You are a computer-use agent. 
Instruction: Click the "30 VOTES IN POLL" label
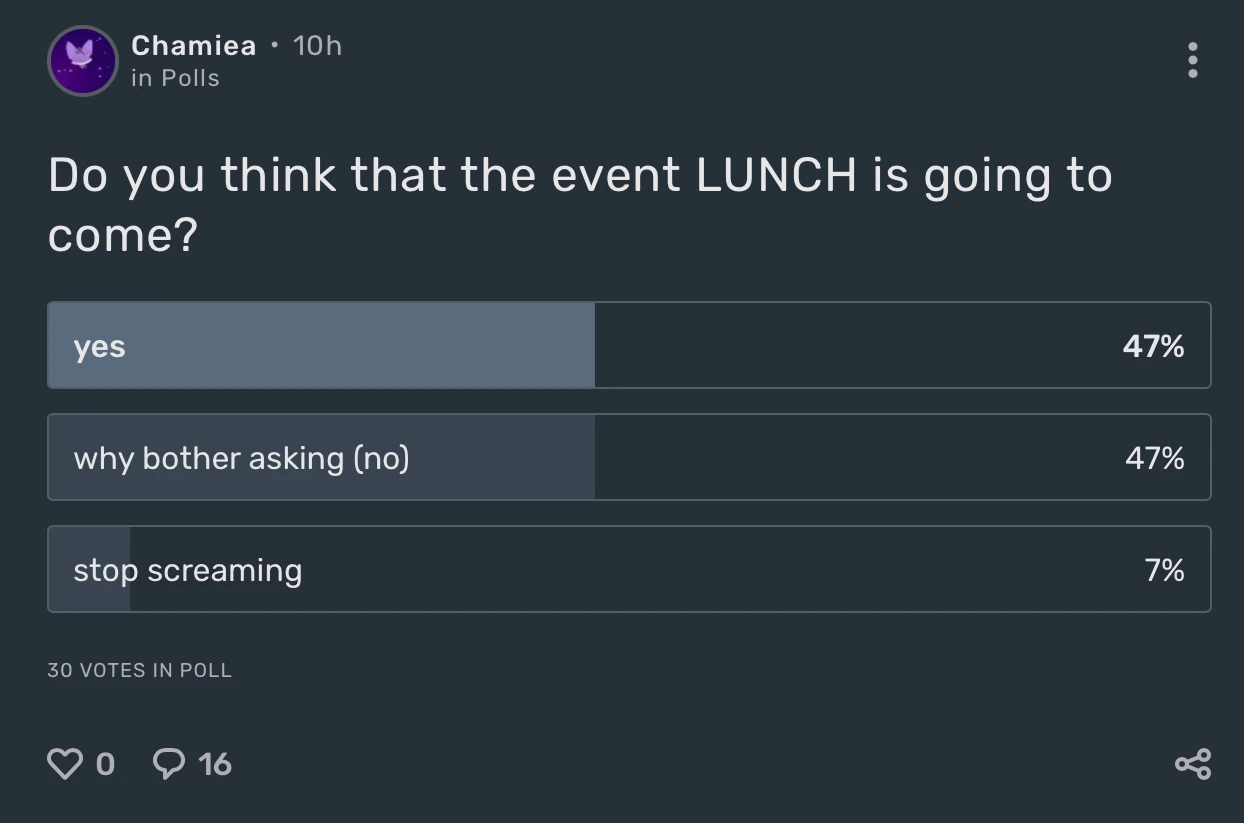tap(139, 670)
